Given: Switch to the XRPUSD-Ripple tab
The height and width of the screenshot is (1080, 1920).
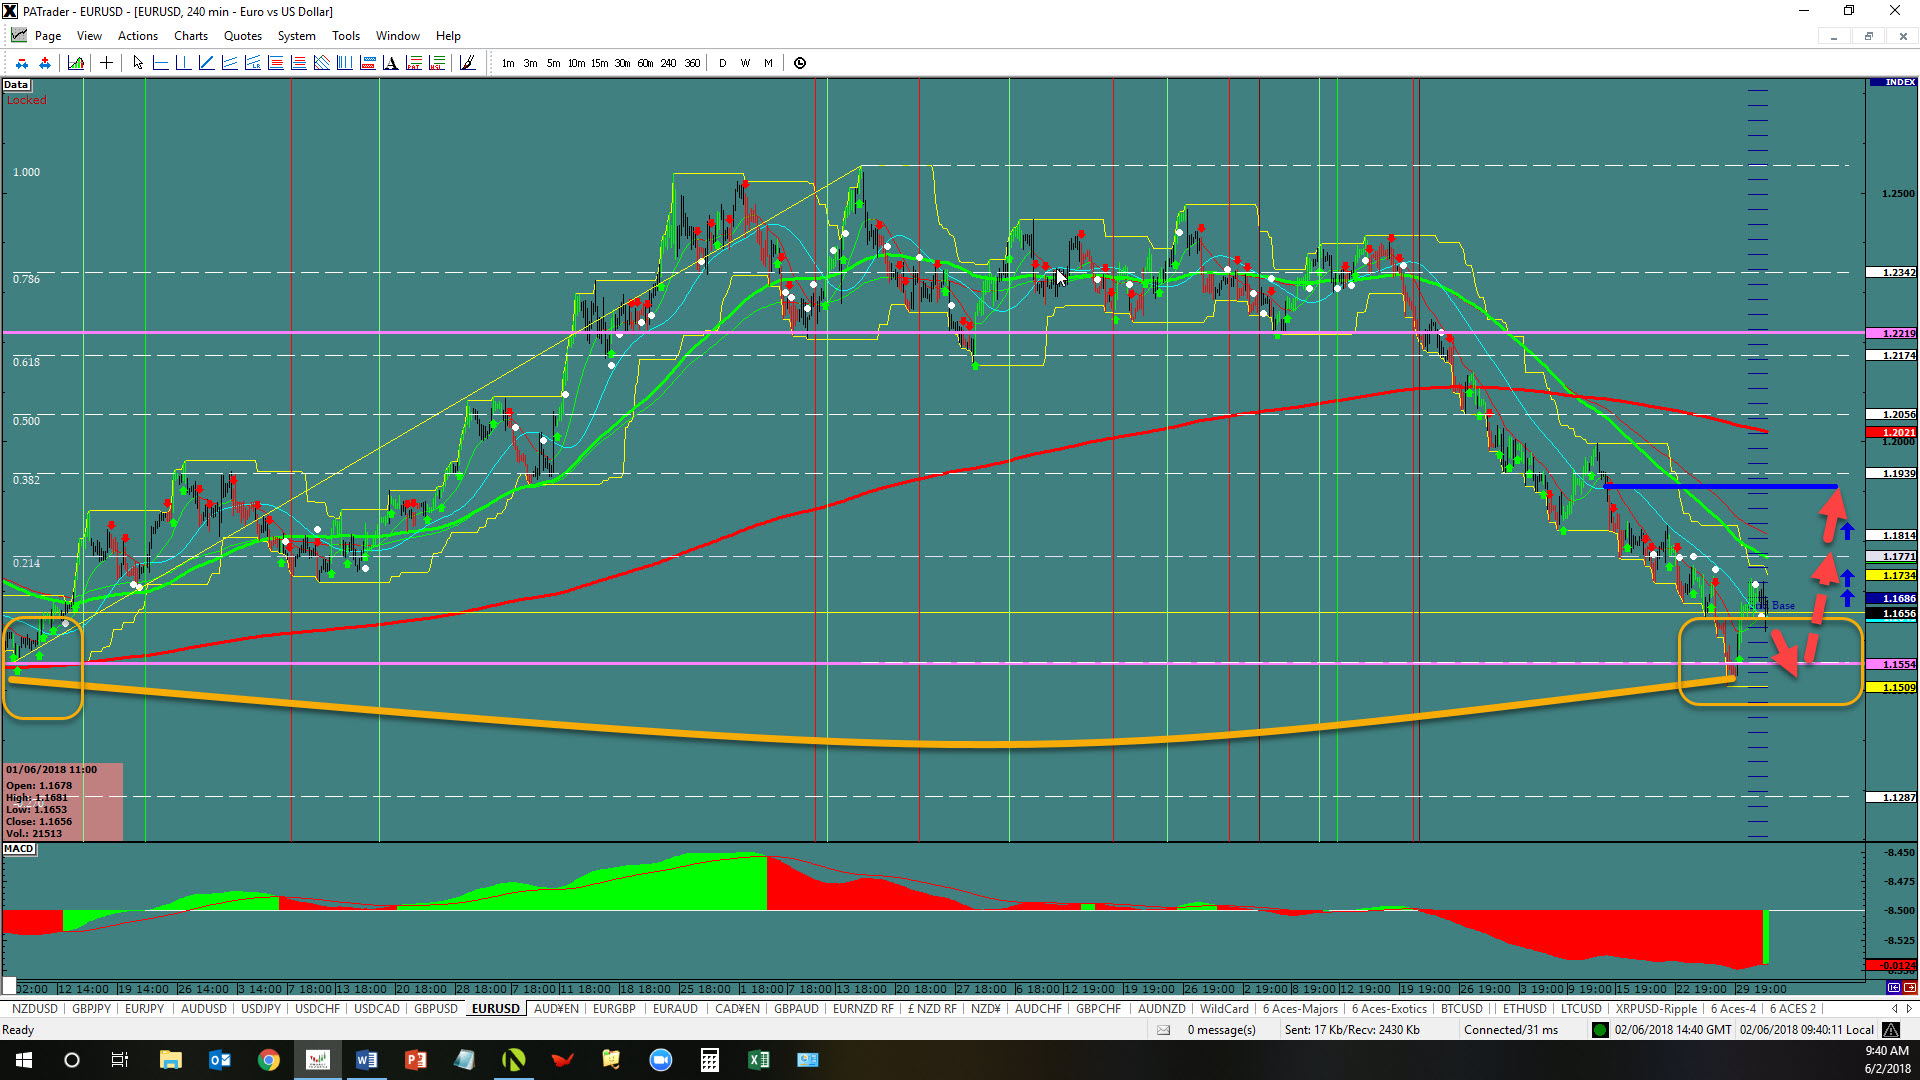Looking at the screenshot, I should click(1656, 1009).
